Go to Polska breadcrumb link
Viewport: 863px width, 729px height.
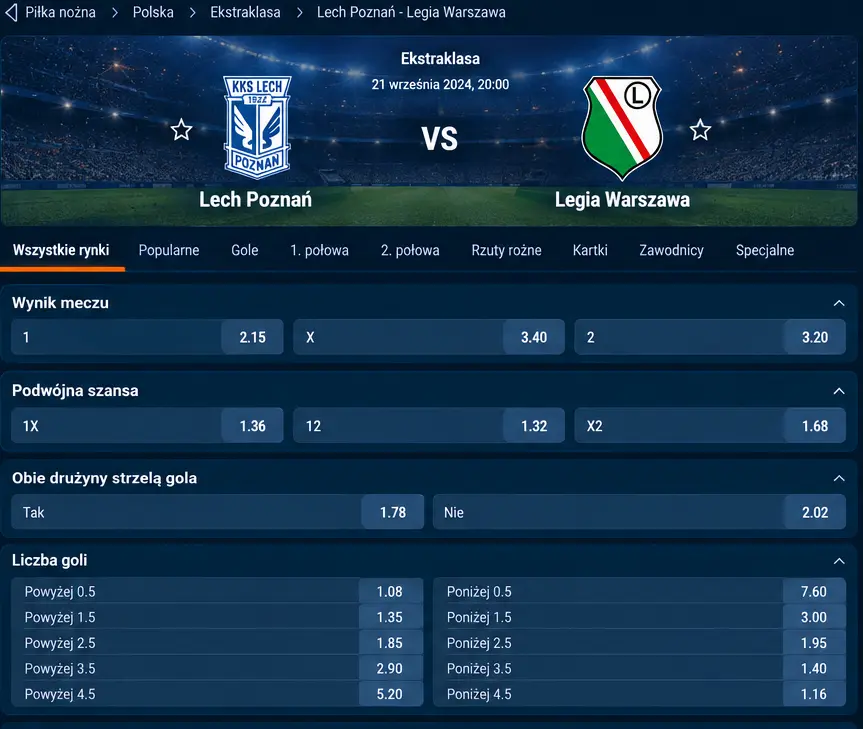pyautogui.click(x=153, y=12)
